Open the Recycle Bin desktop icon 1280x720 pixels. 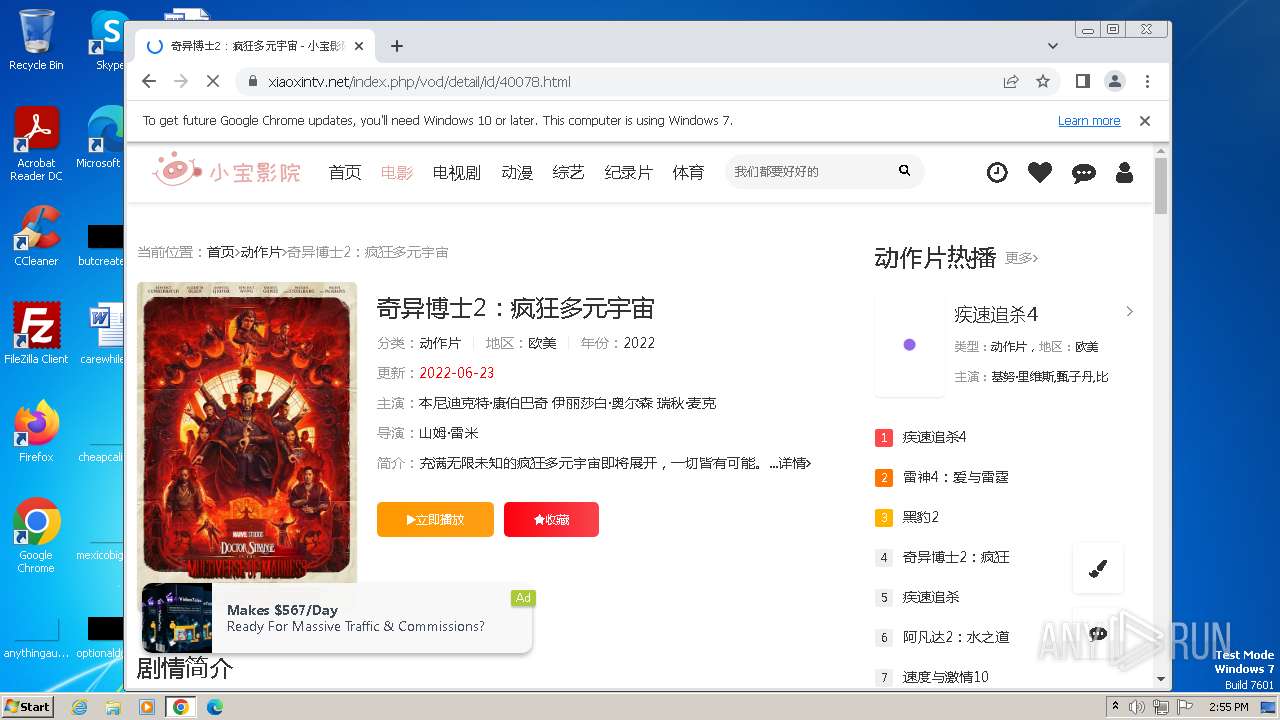pyautogui.click(x=36, y=40)
